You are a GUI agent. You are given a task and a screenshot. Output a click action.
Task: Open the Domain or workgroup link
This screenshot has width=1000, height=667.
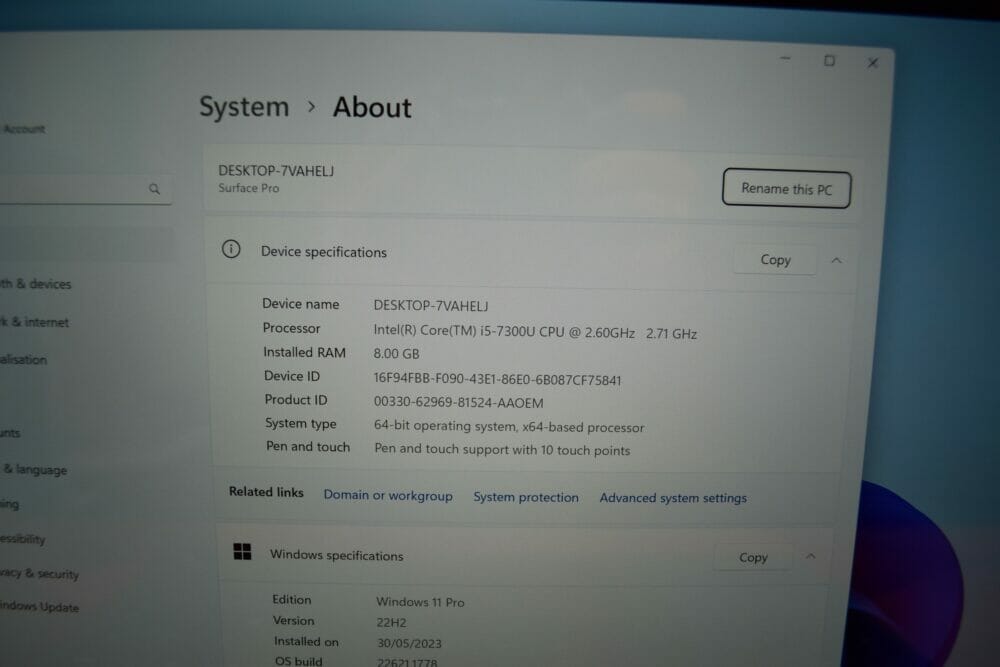coord(388,495)
